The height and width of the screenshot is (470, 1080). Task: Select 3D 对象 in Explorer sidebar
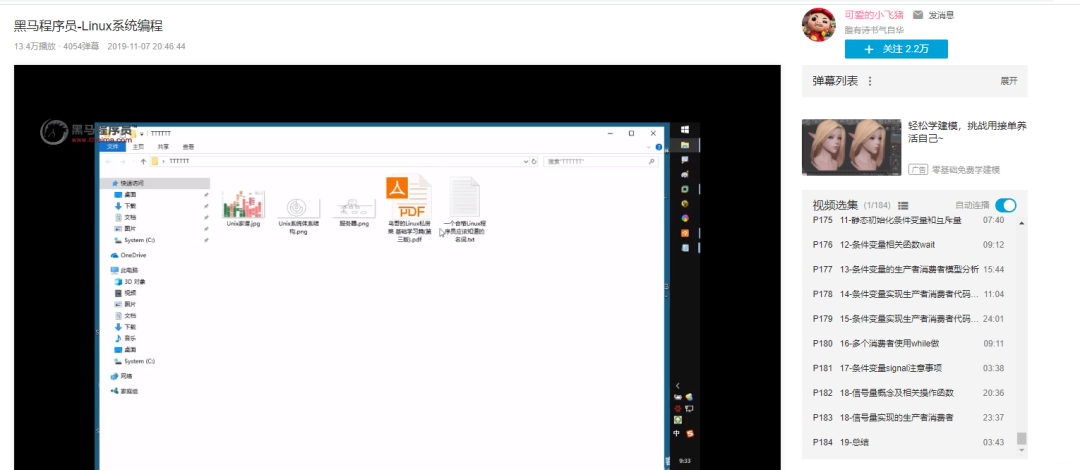coord(134,282)
